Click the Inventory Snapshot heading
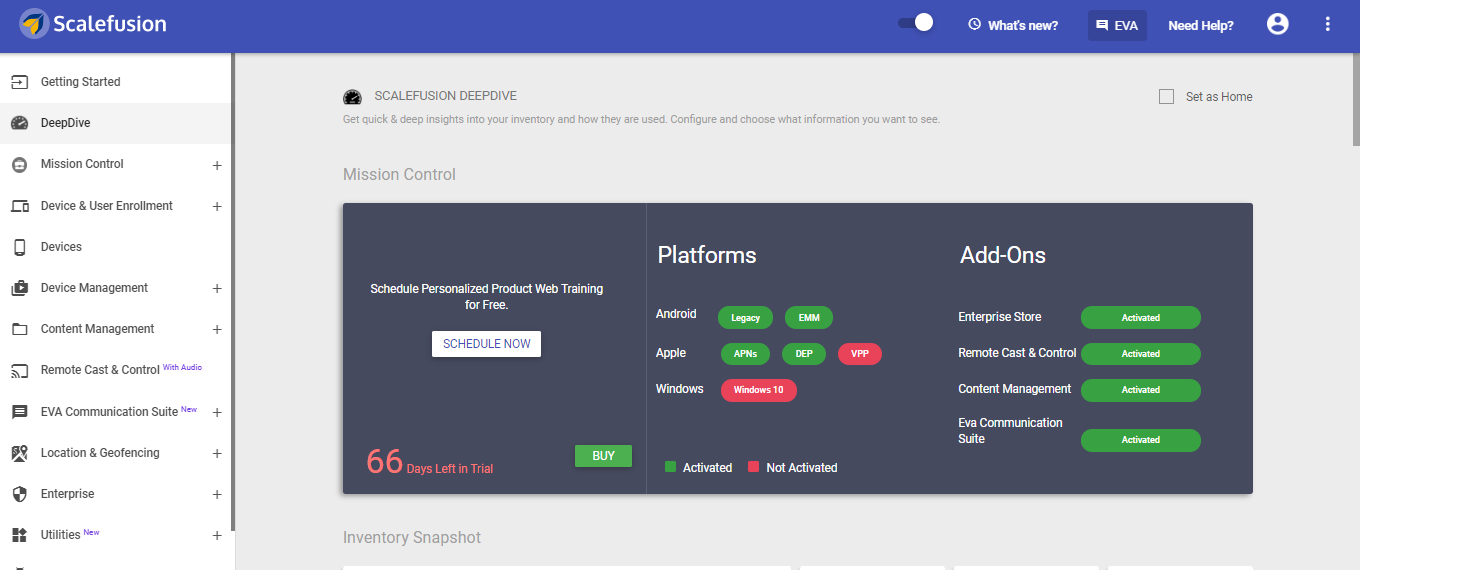The height and width of the screenshot is (570, 1480). pyautogui.click(x=412, y=538)
